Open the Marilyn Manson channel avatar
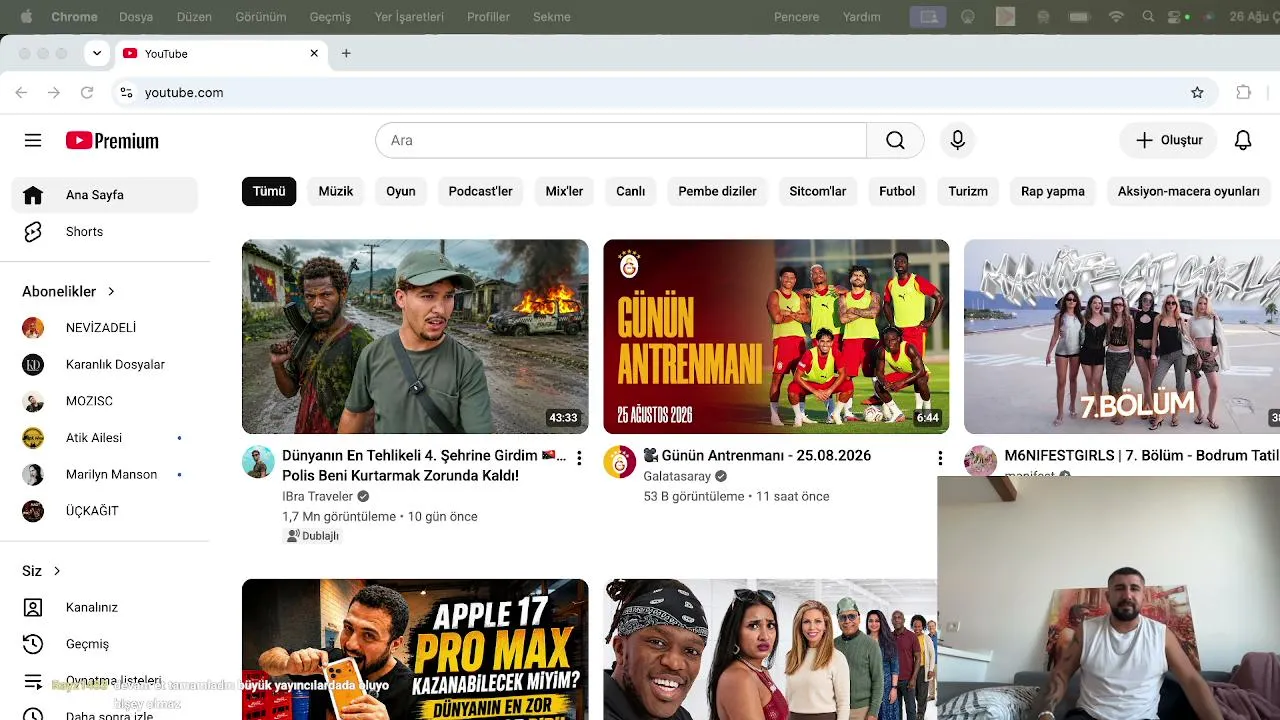 33,475
